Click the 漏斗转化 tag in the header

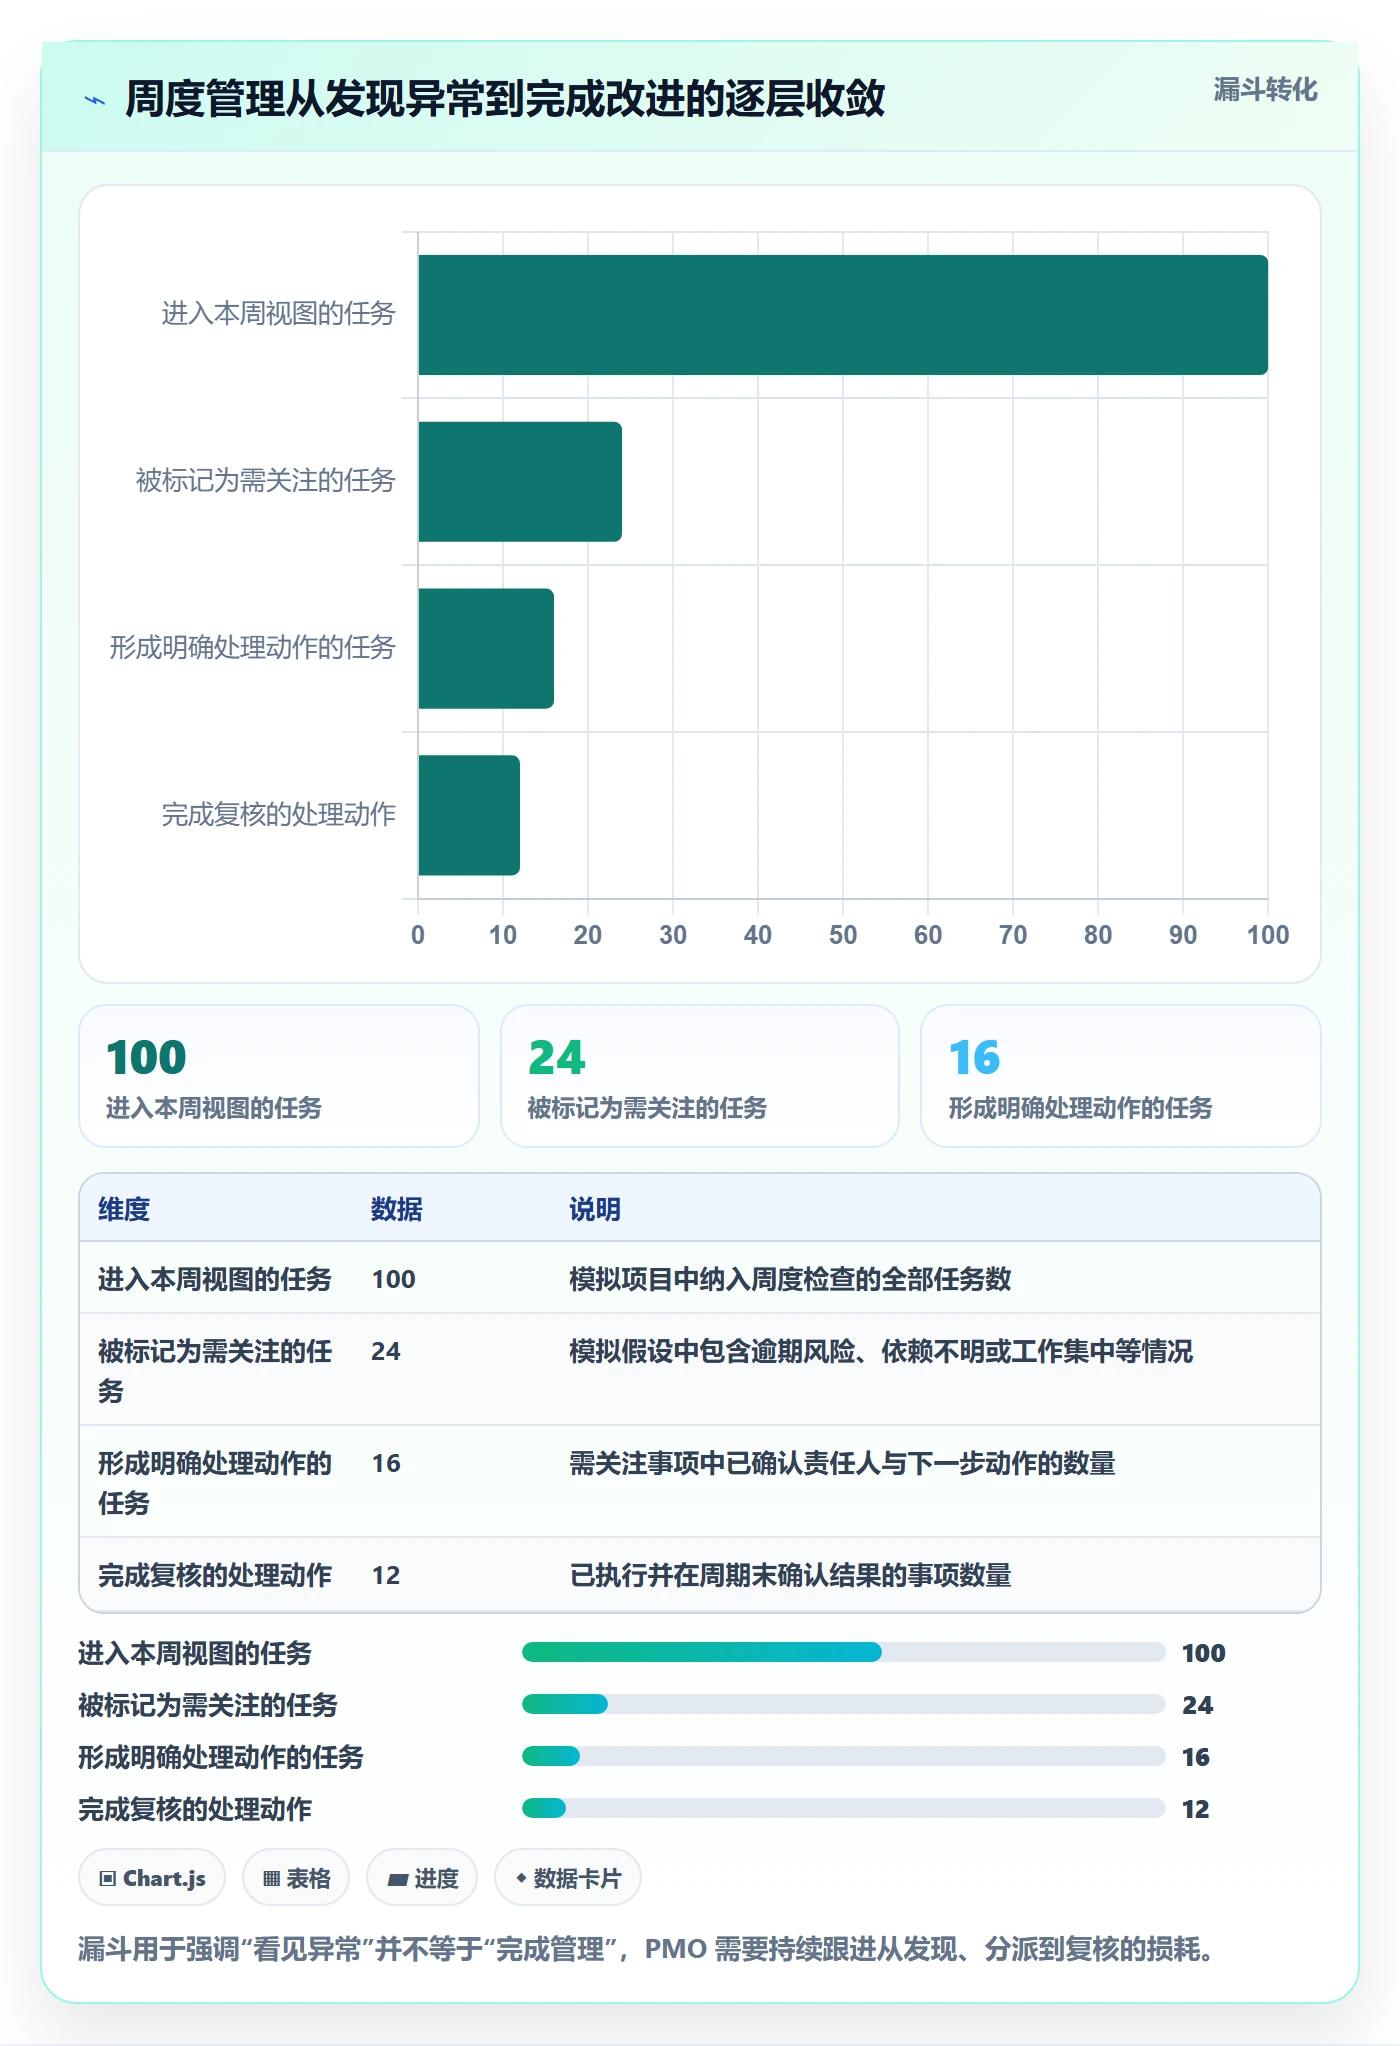(1265, 90)
